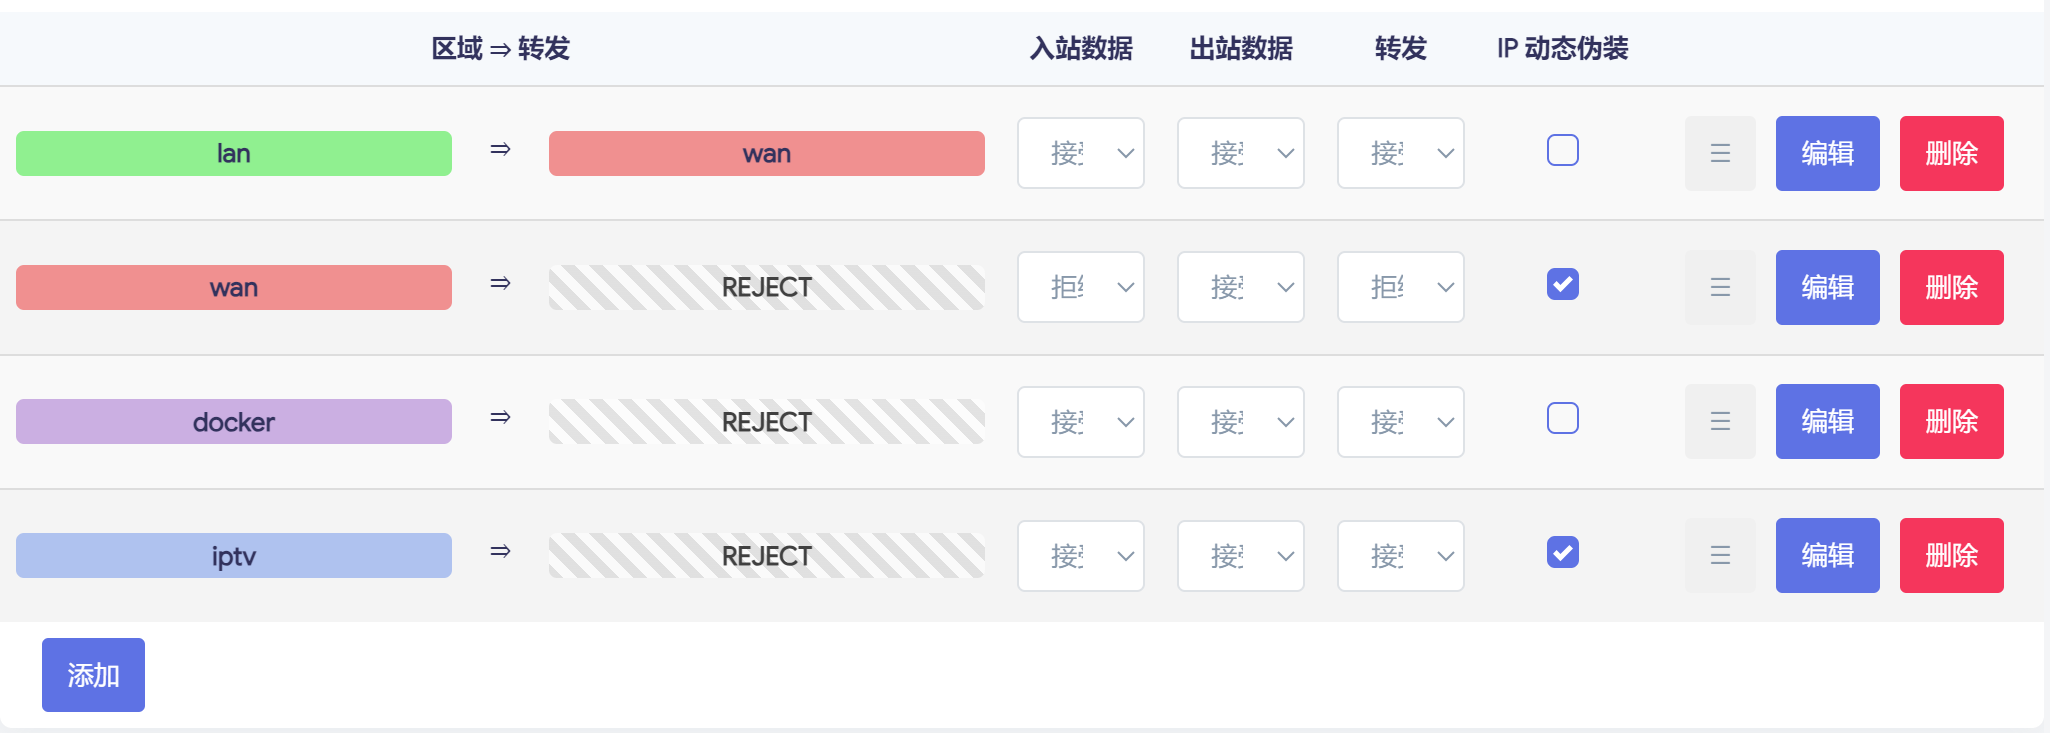Click the drag handle for the iptv zone row

tap(1720, 555)
